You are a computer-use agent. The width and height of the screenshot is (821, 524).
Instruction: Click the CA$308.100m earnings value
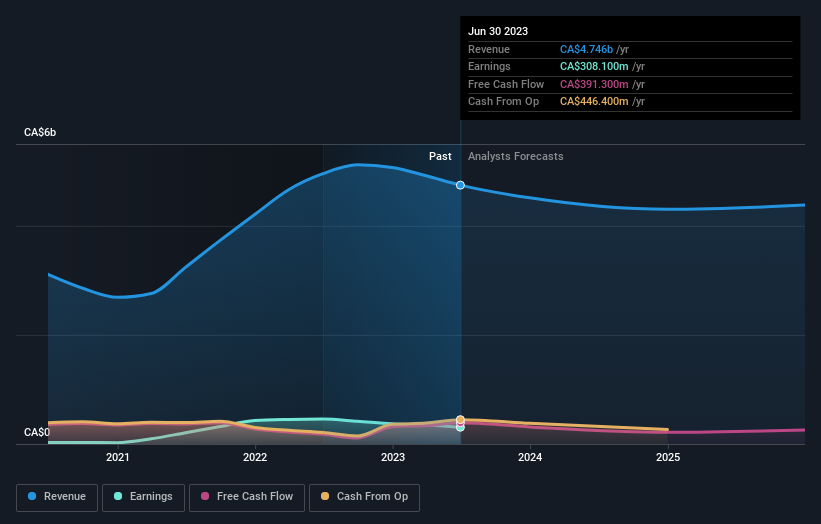tap(594, 66)
